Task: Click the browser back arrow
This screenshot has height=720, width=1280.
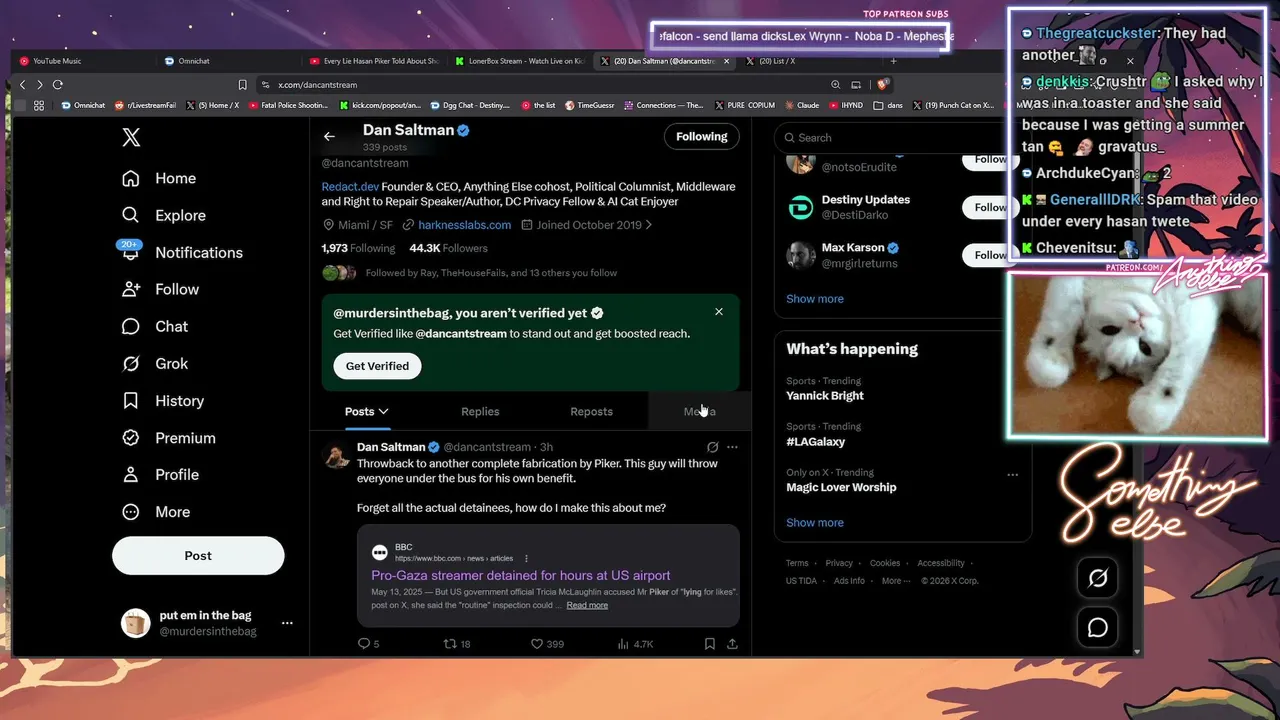Action: click(23, 85)
